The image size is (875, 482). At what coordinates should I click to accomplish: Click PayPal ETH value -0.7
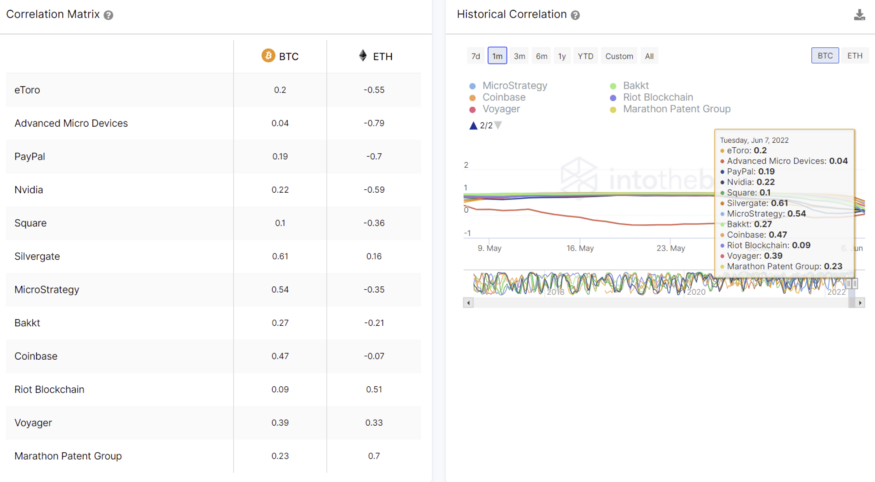[374, 156]
